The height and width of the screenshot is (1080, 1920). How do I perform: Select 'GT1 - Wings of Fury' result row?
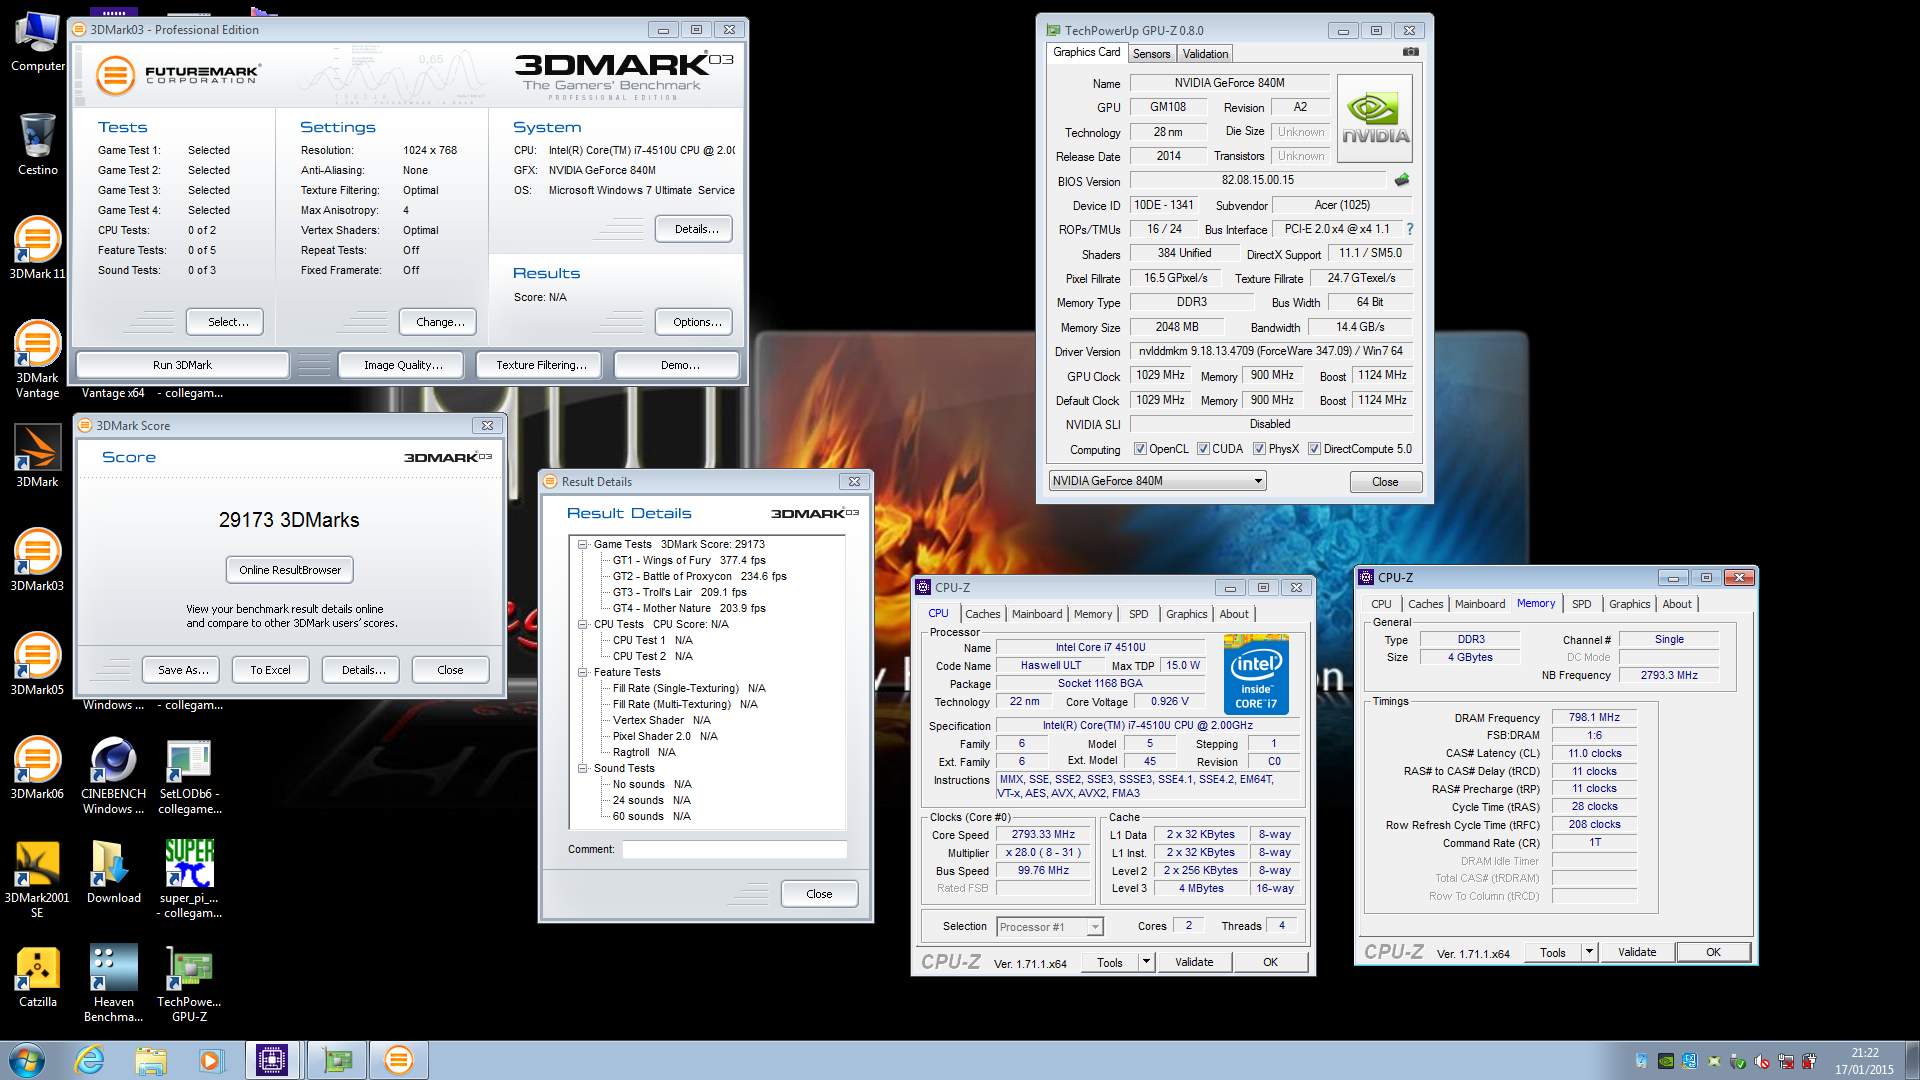pyautogui.click(x=689, y=561)
